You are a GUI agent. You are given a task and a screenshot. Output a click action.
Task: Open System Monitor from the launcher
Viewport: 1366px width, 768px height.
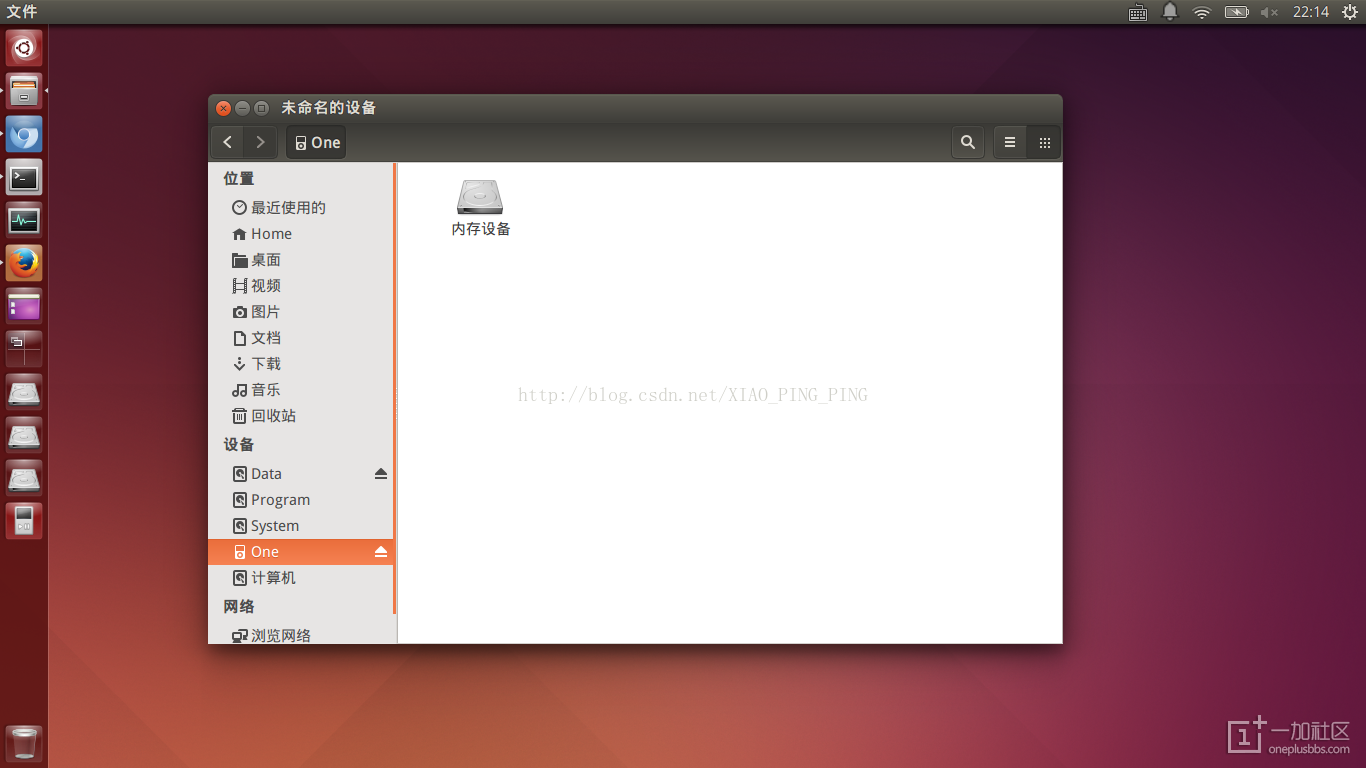click(24, 220)
